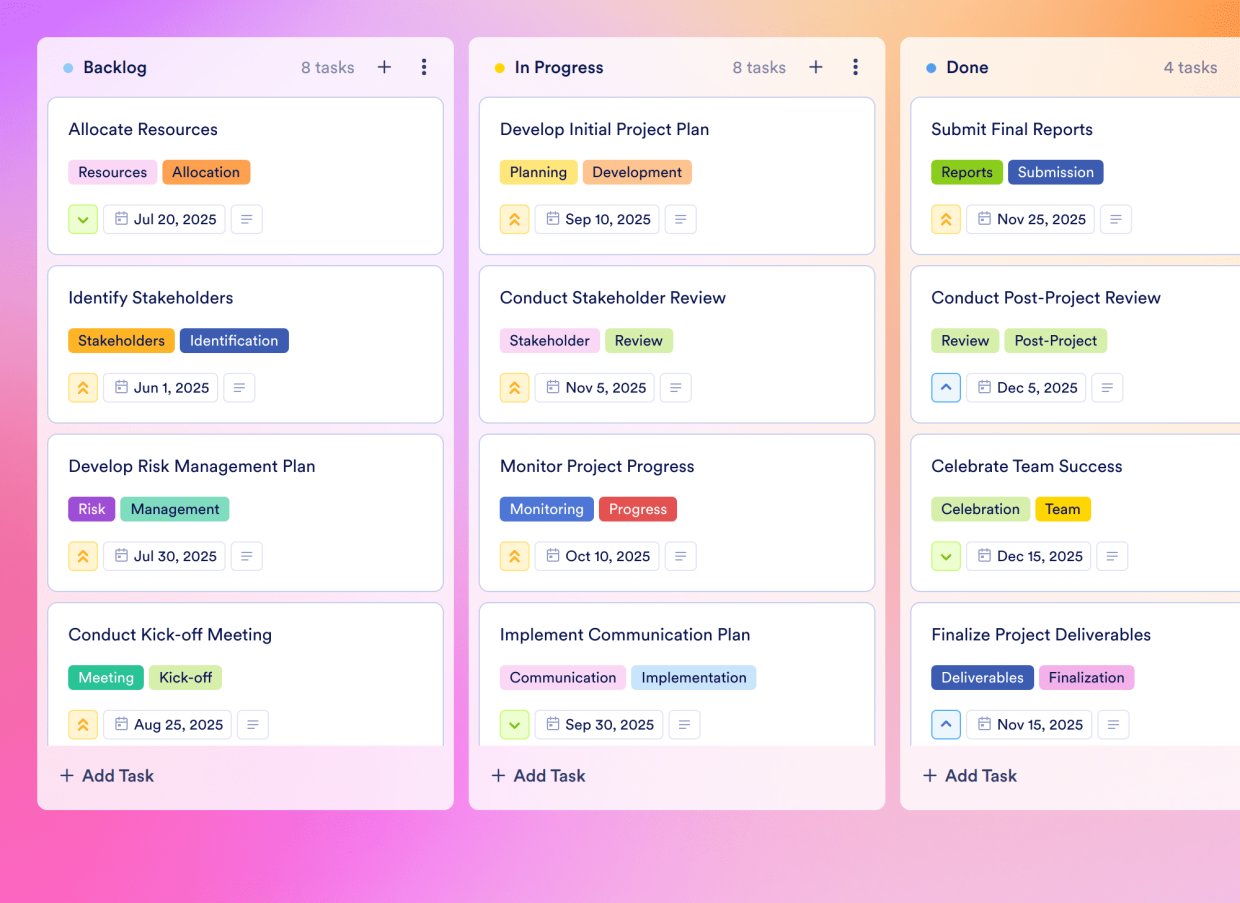Image resolution: width=1240 pixels, height=903 pixels.
Task: Open the description icon on Celebrate Team Success
Action: tap(1112, 556)
